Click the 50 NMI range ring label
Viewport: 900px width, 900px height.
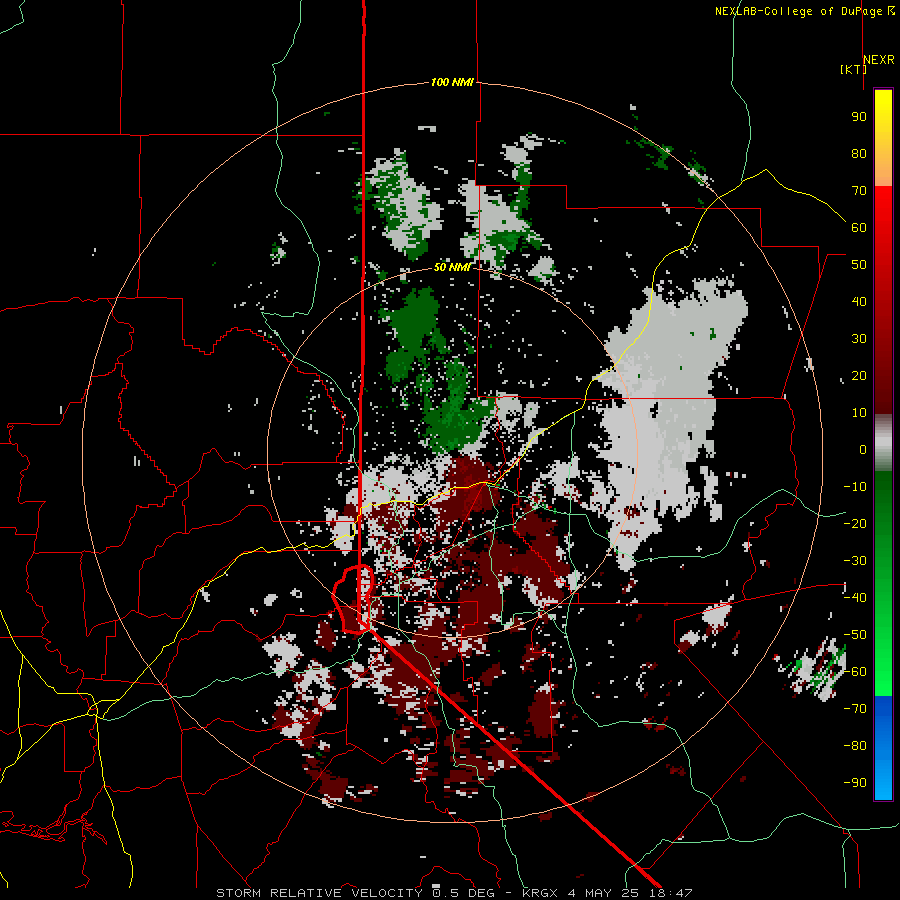452,267
